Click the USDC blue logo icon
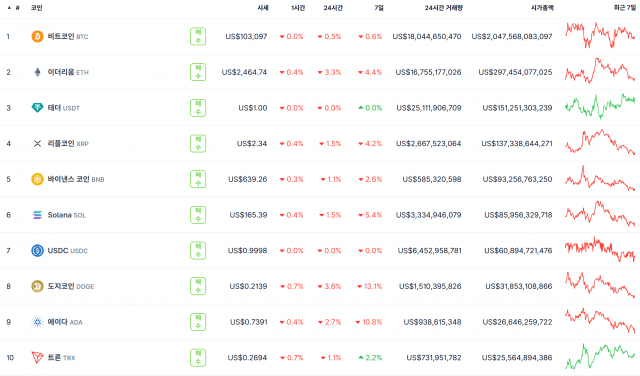 [x=37, y=250]
